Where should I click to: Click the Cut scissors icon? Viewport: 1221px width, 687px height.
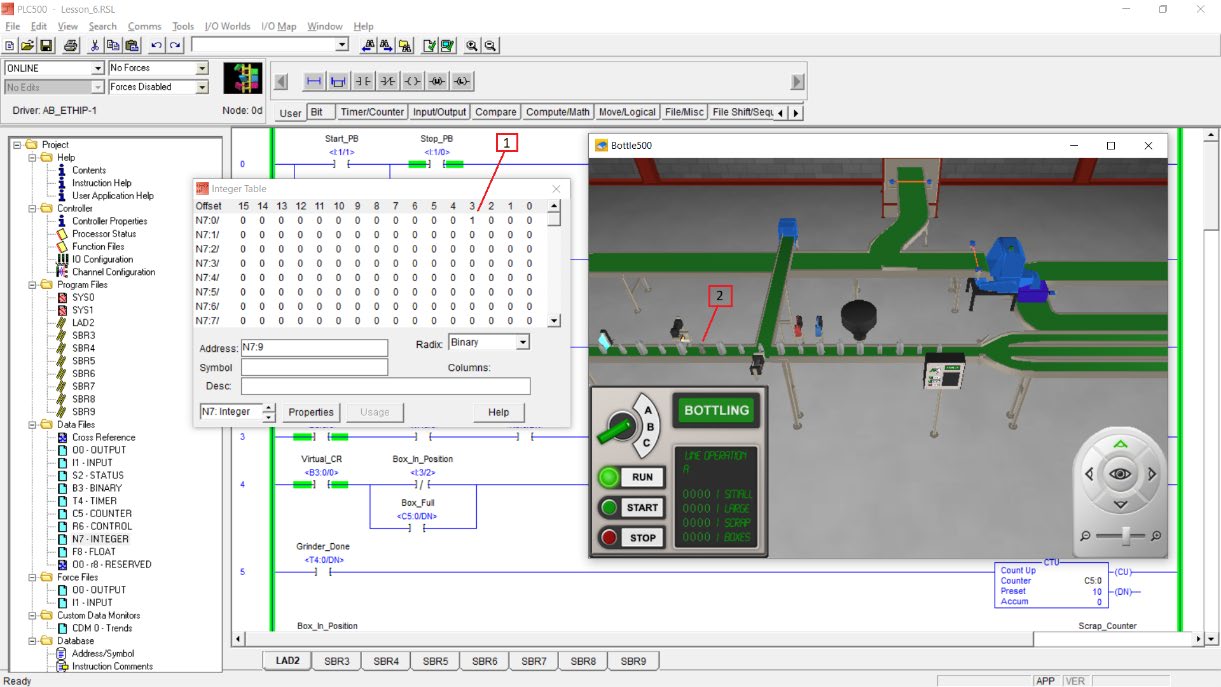pos(95,45)
